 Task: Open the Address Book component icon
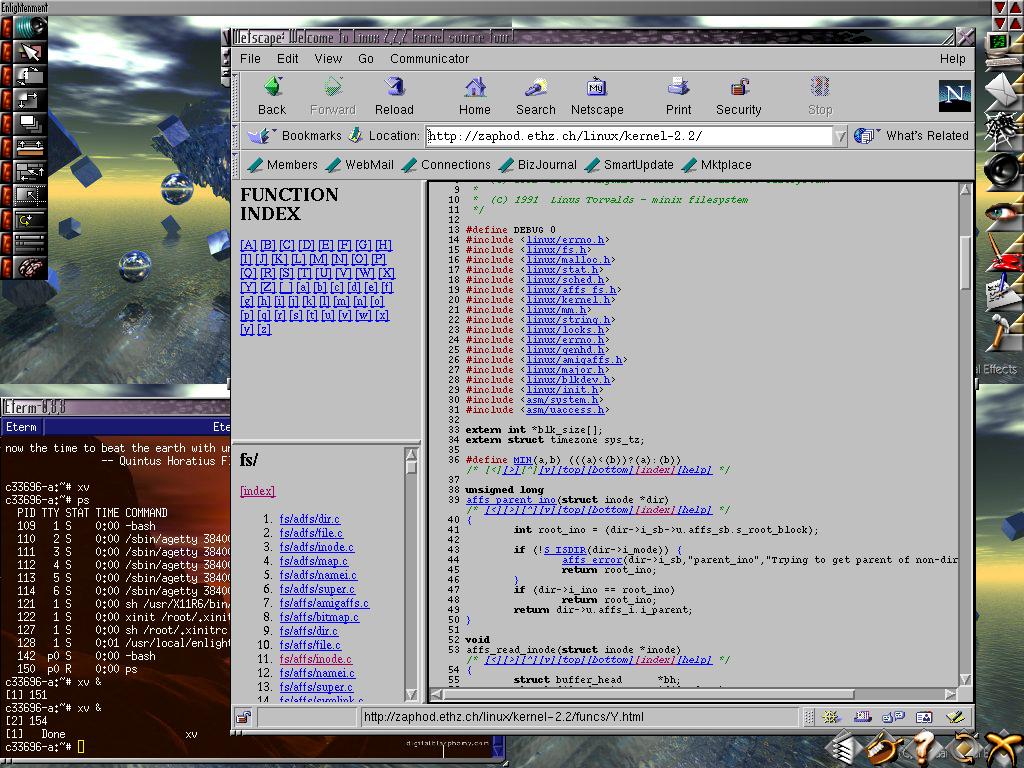click(x=924, y=717)
